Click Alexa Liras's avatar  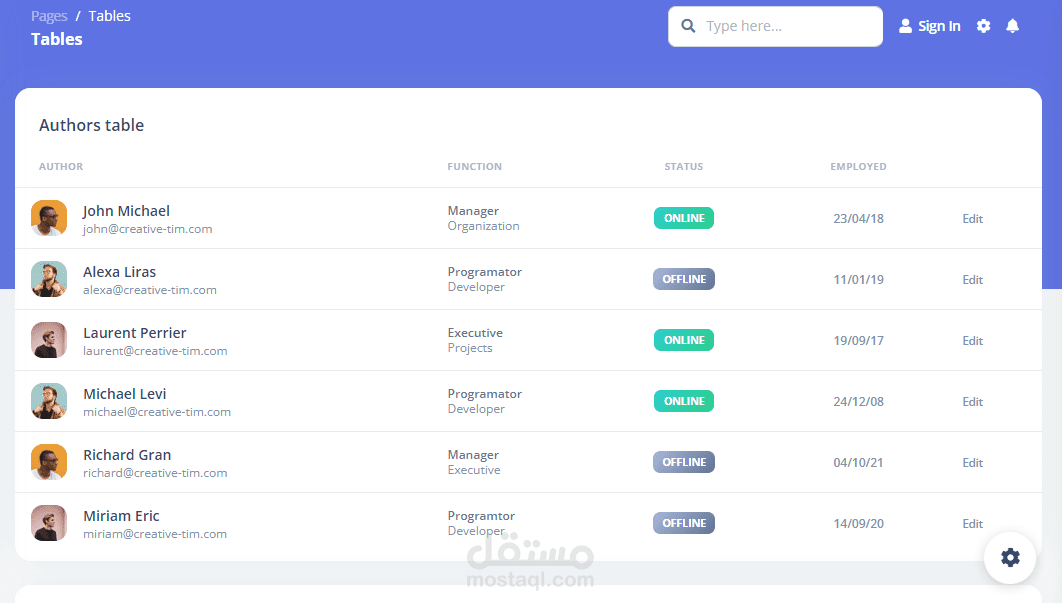[x=49, y=279]
